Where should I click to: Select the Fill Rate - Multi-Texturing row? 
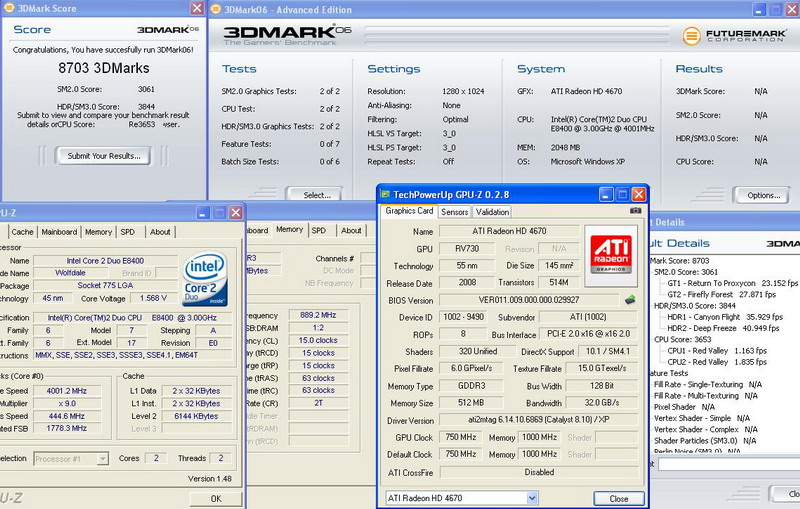click(706, 395)
